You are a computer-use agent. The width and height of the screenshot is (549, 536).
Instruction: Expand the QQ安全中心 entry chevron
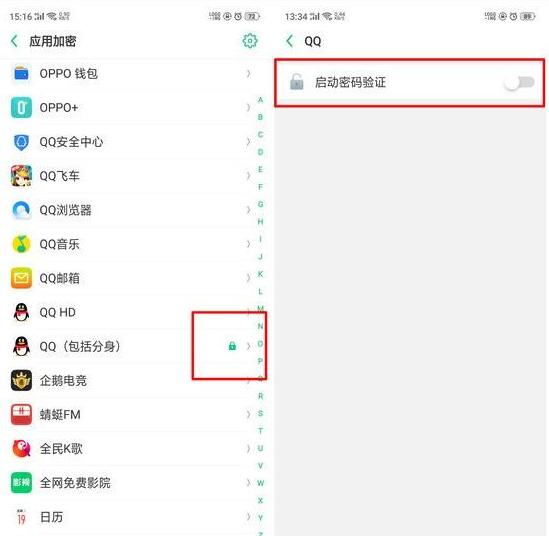coord(248,141)
